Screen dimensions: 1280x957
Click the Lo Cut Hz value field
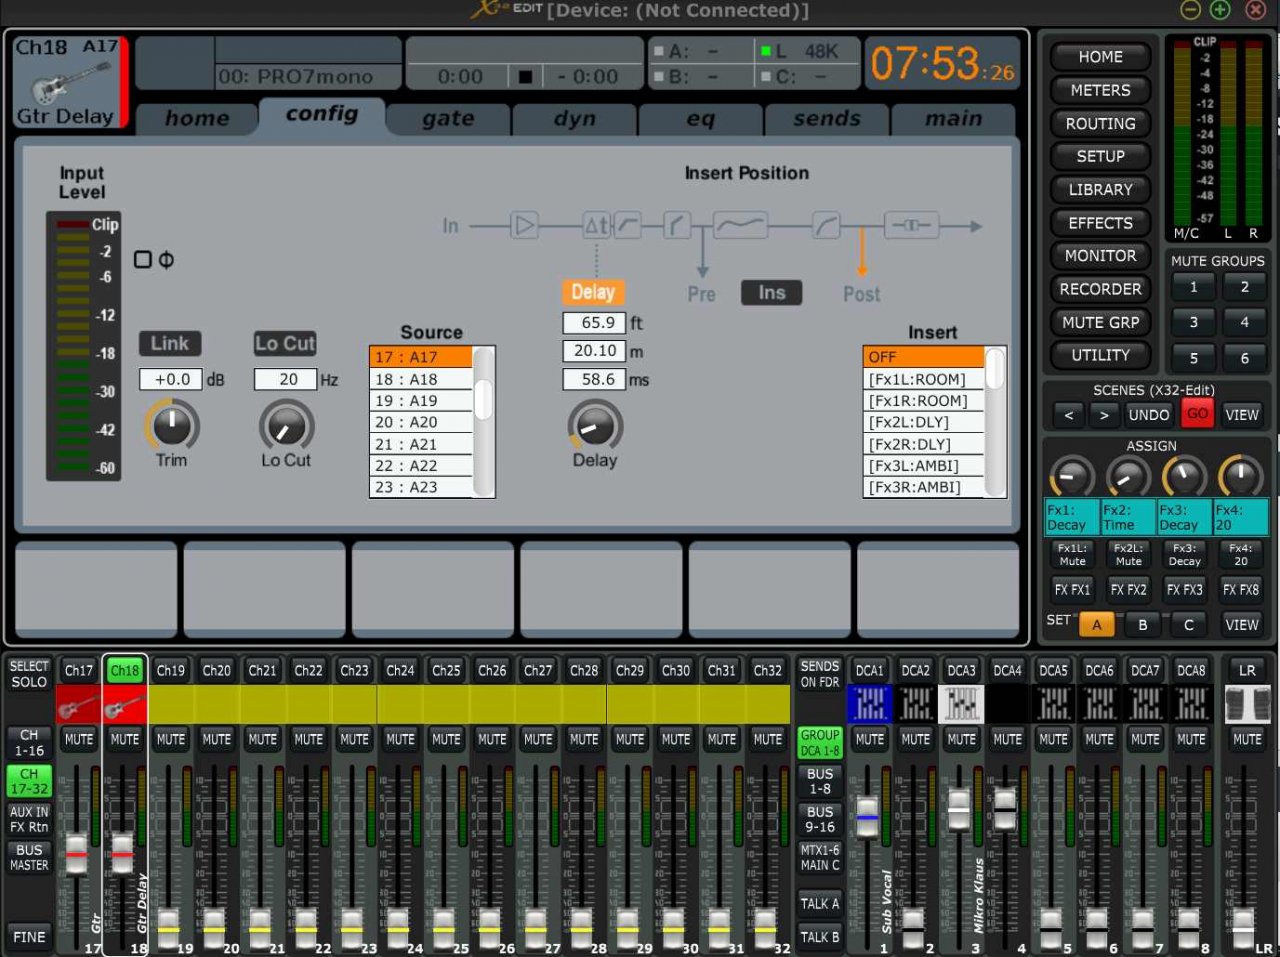285,380
